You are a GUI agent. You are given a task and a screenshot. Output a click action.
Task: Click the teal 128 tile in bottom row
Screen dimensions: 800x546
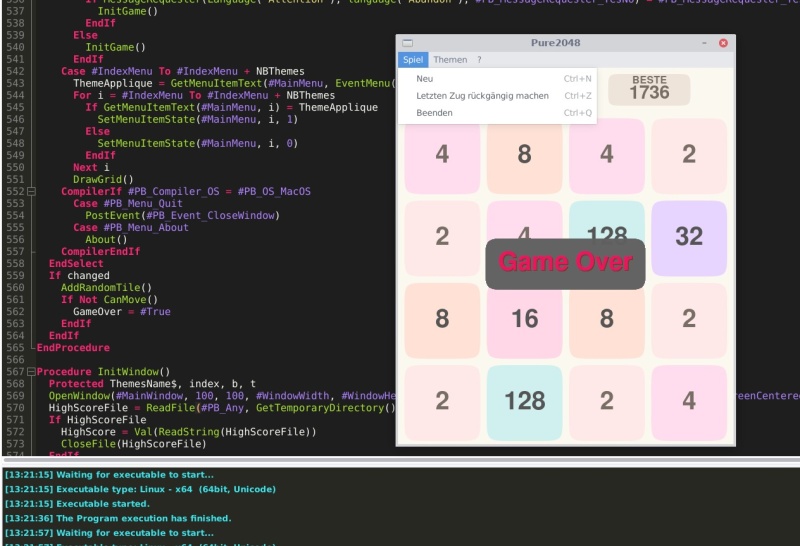click(x=524, y=403)
